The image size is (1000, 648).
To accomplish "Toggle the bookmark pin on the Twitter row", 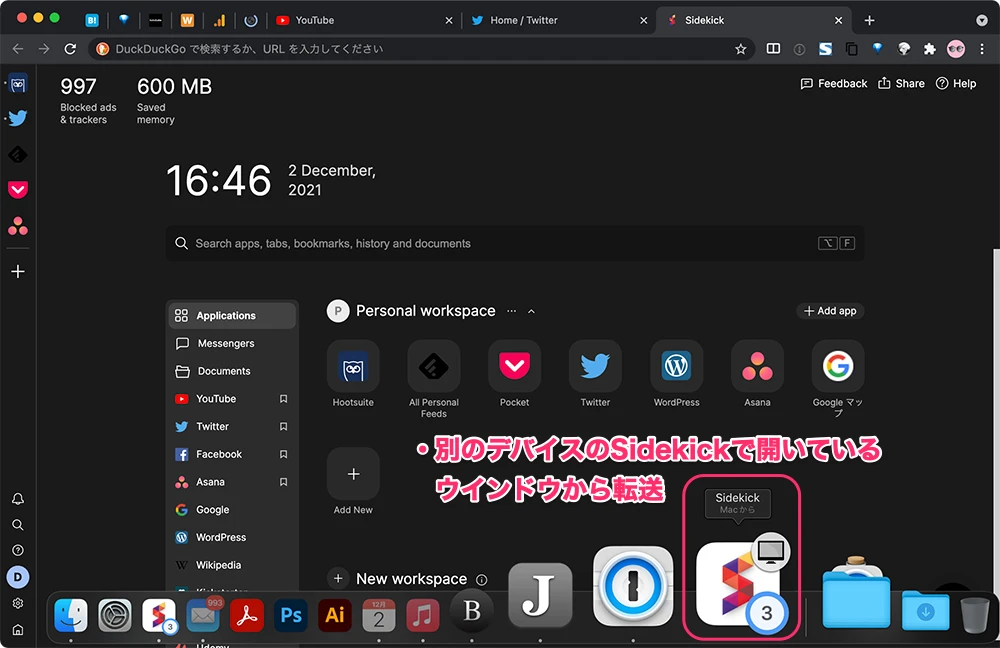I will [283, 427].
